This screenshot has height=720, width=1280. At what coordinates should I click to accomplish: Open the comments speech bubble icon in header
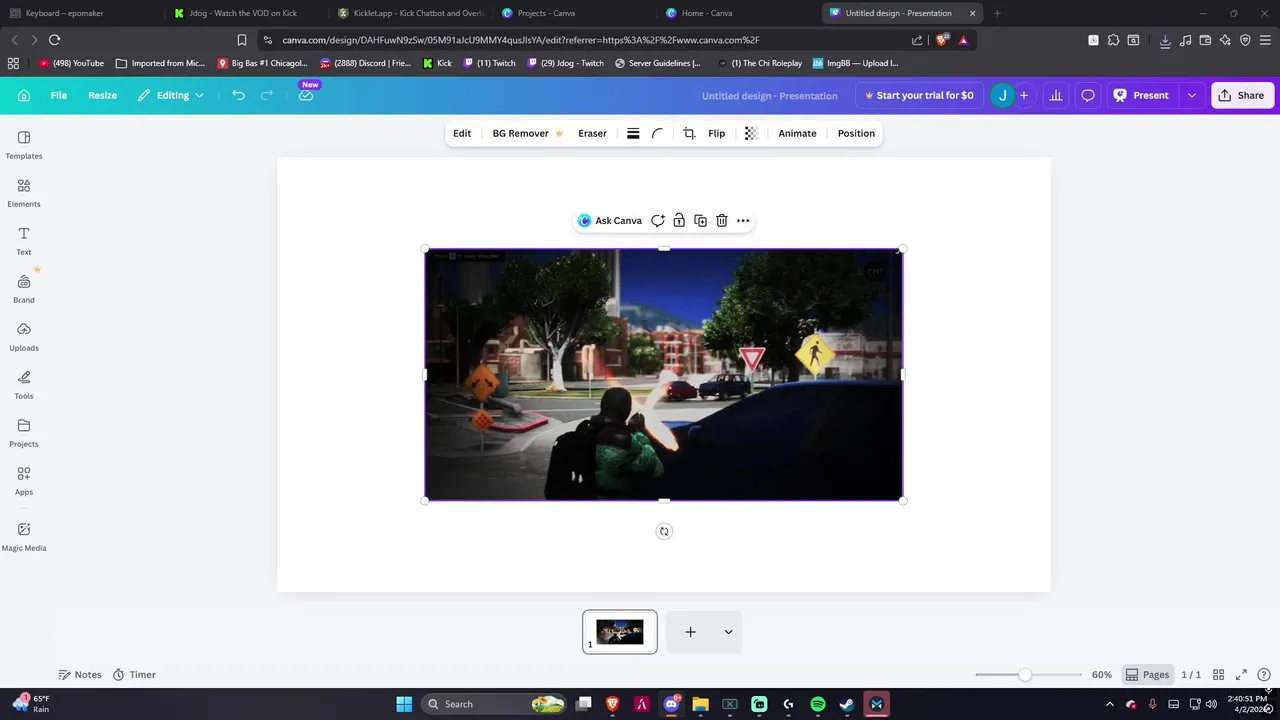(x=1088, y=95)
